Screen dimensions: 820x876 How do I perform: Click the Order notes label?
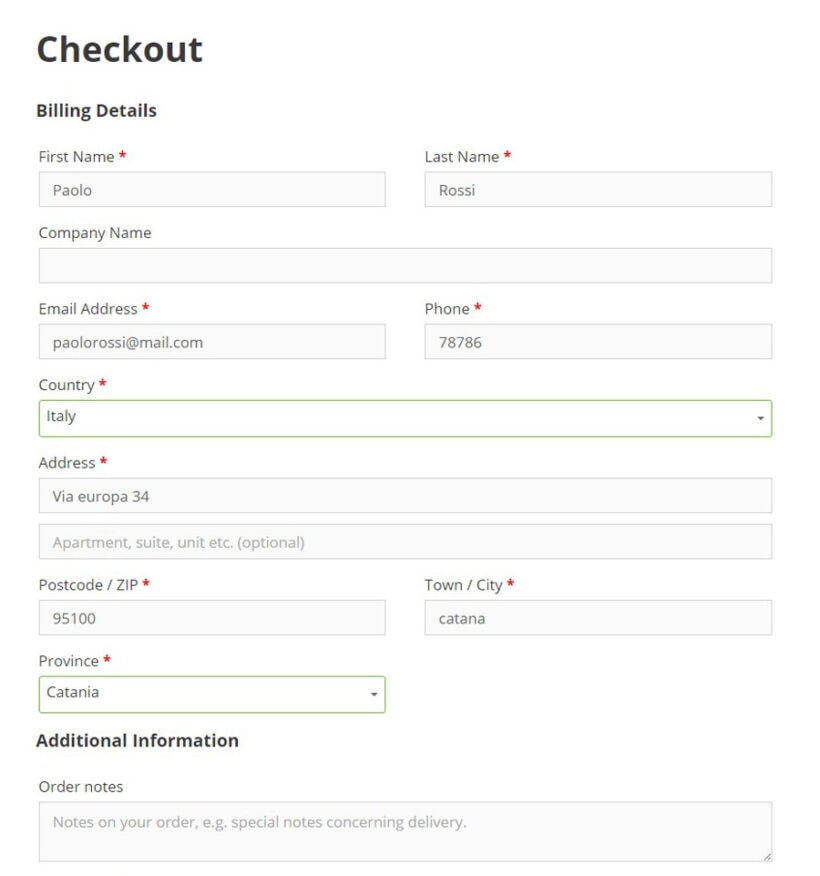(x=81, y=787)
